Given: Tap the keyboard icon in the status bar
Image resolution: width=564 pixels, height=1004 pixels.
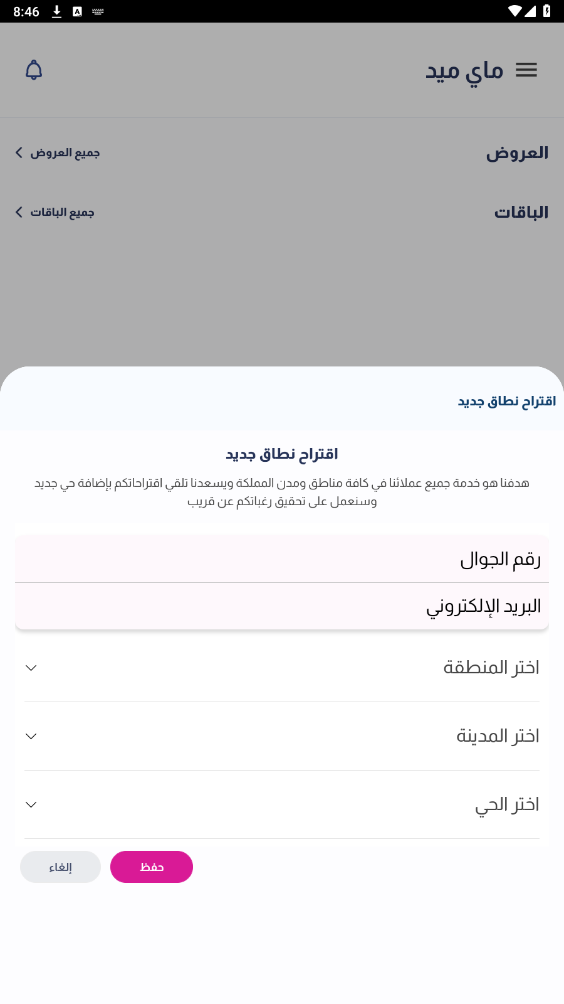Looking at the screenshot, I should pyautogui.click(x=98, y=11).
